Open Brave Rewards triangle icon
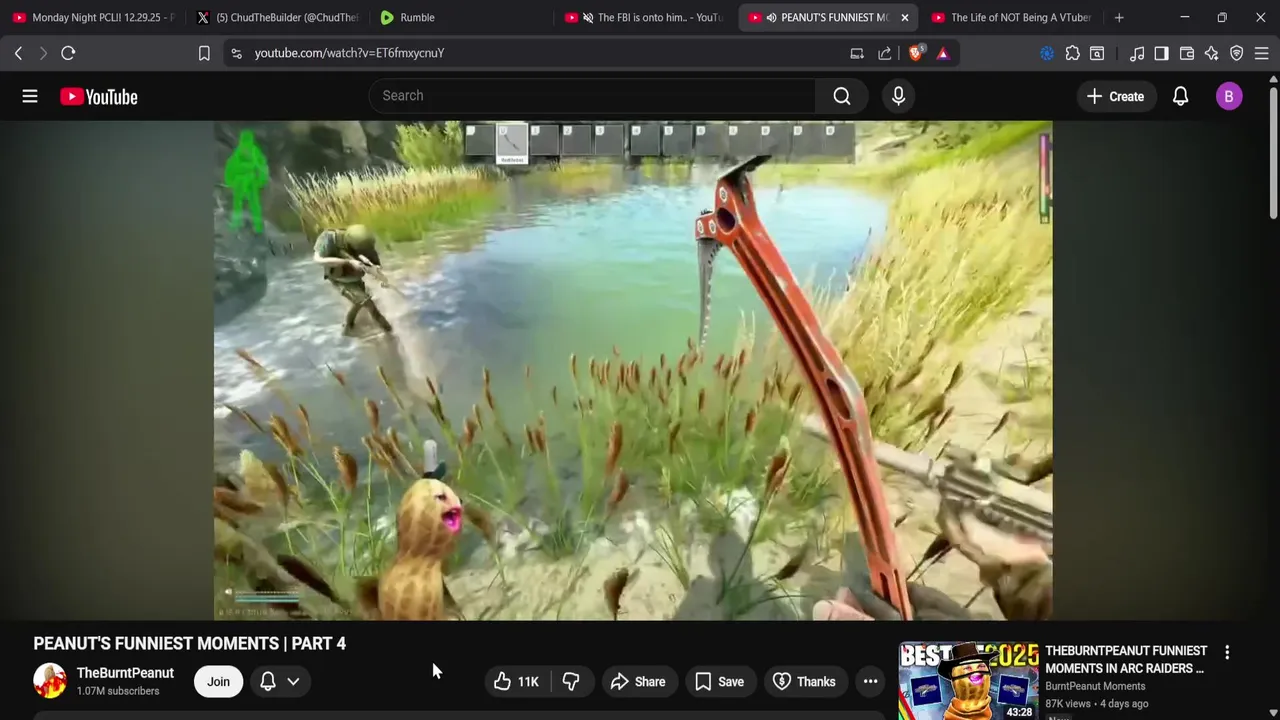The image size is (1280, 720). click(943, 53)
